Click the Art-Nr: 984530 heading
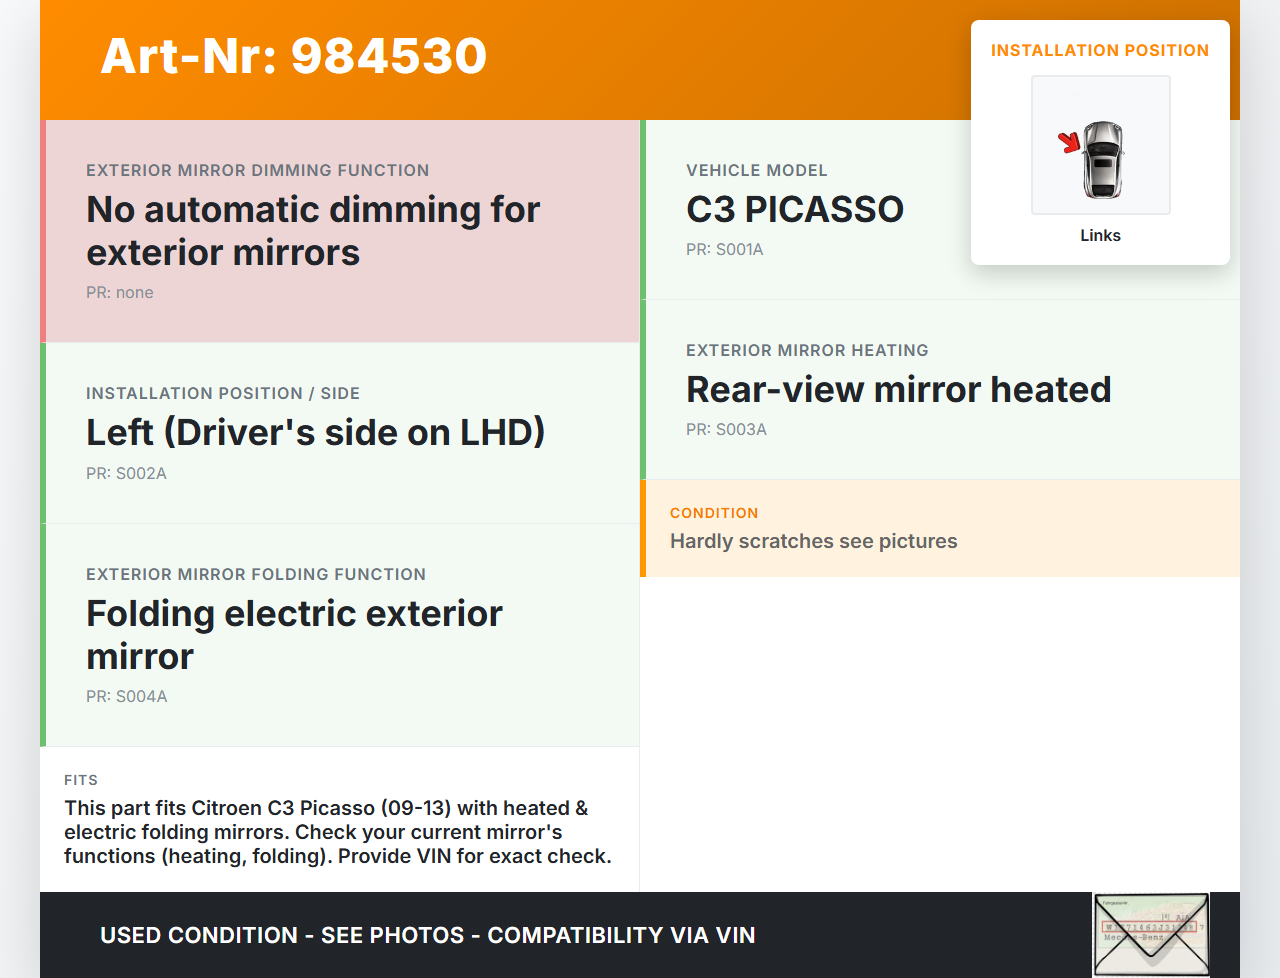 click(x=294, y=56)
